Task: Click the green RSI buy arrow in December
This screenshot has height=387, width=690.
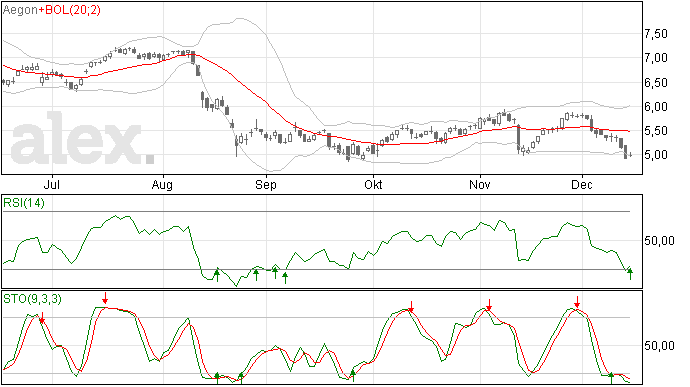Action: click(x=630, y=274)
